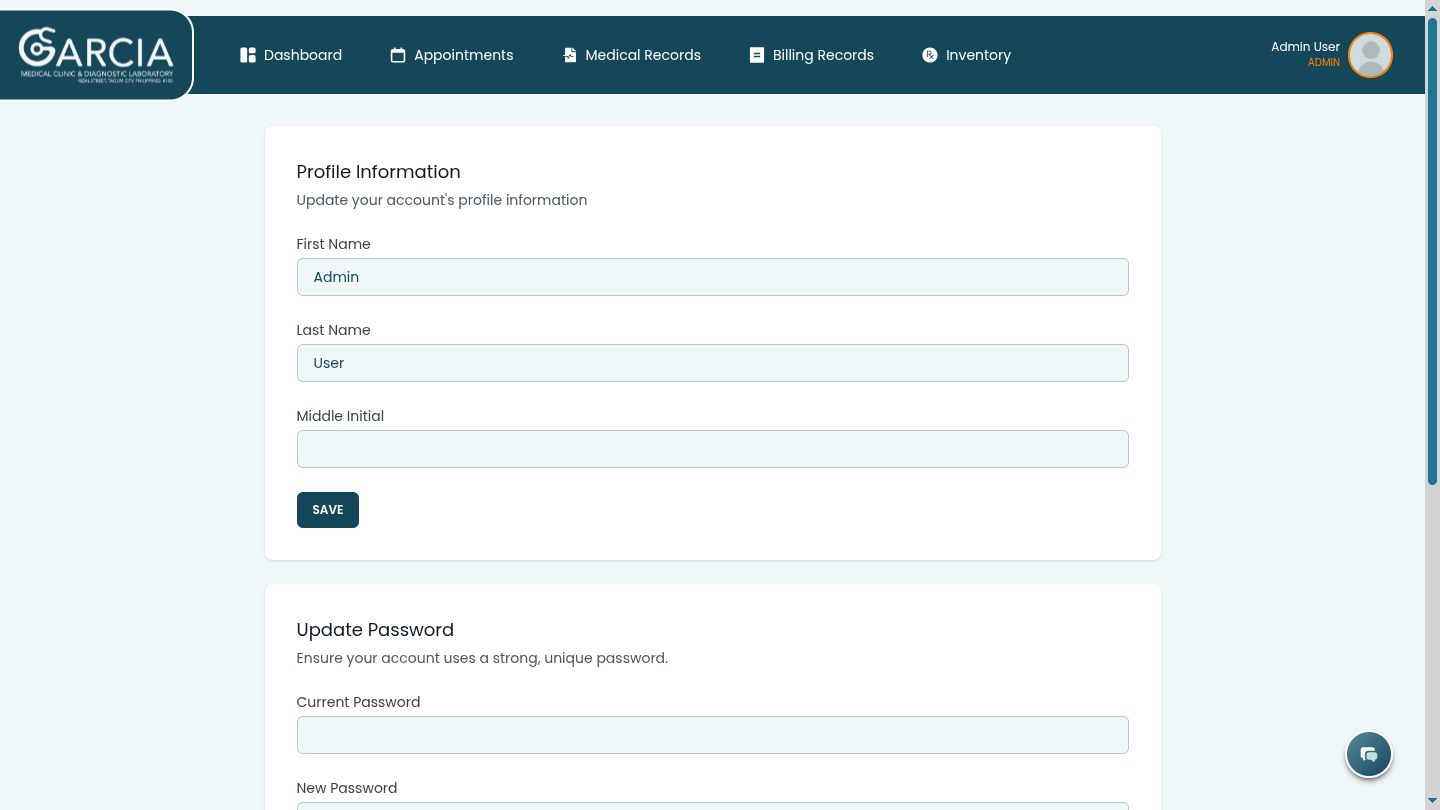
Task: Click the Appointments calendar icon
Action: (398, 55)
